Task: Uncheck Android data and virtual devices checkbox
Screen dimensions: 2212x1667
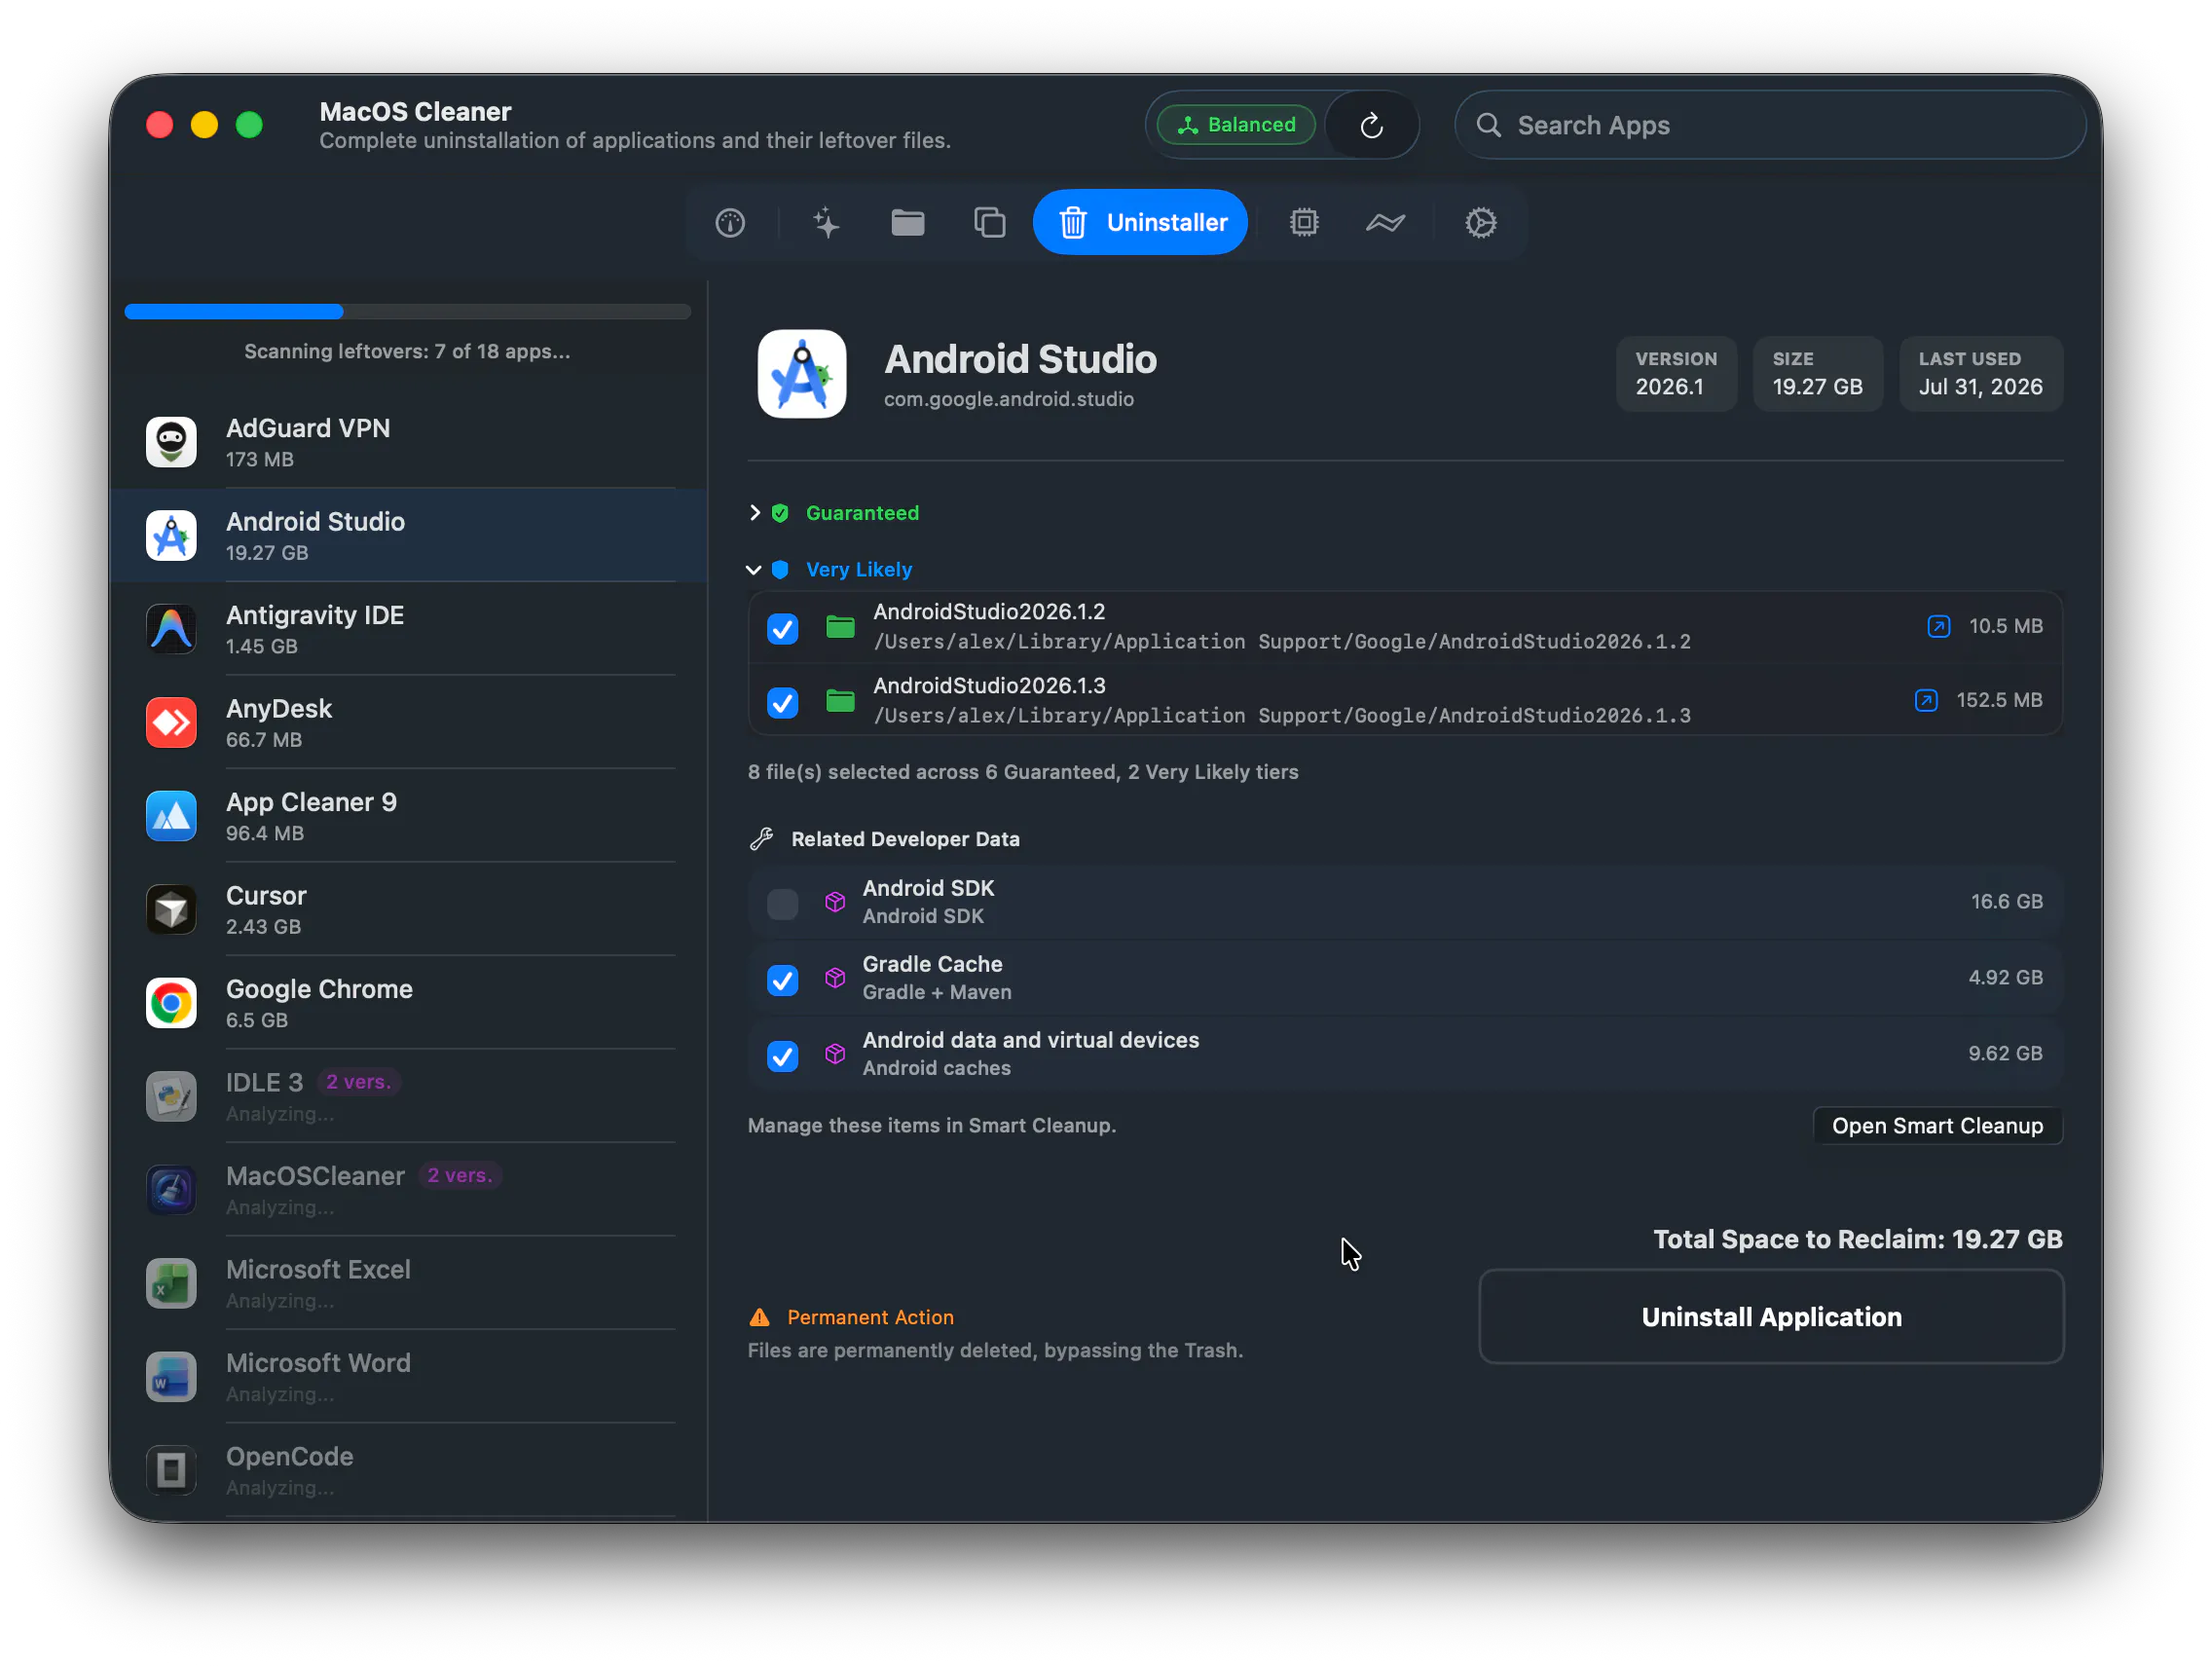Action: (x=783, y=1056)
